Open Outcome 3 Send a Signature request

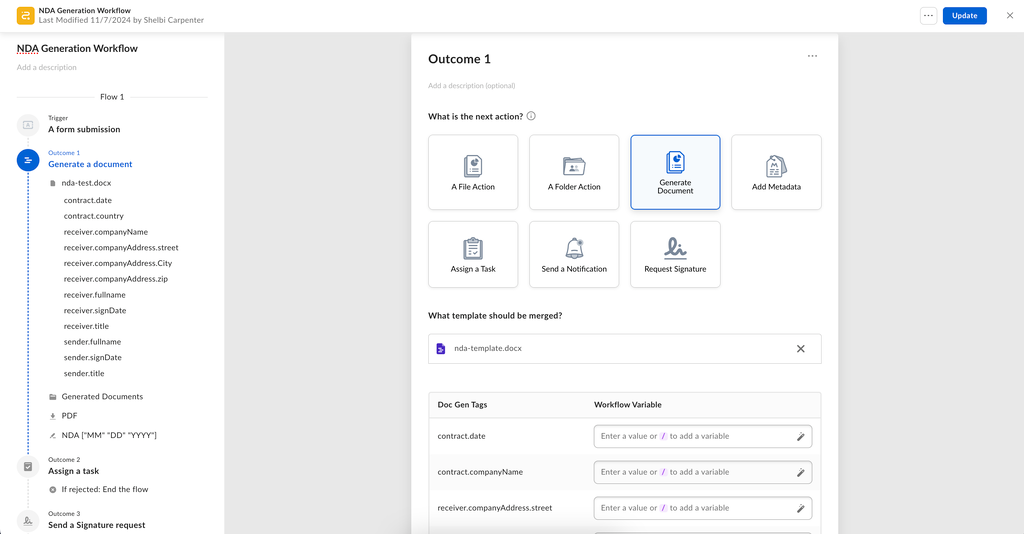96,525
